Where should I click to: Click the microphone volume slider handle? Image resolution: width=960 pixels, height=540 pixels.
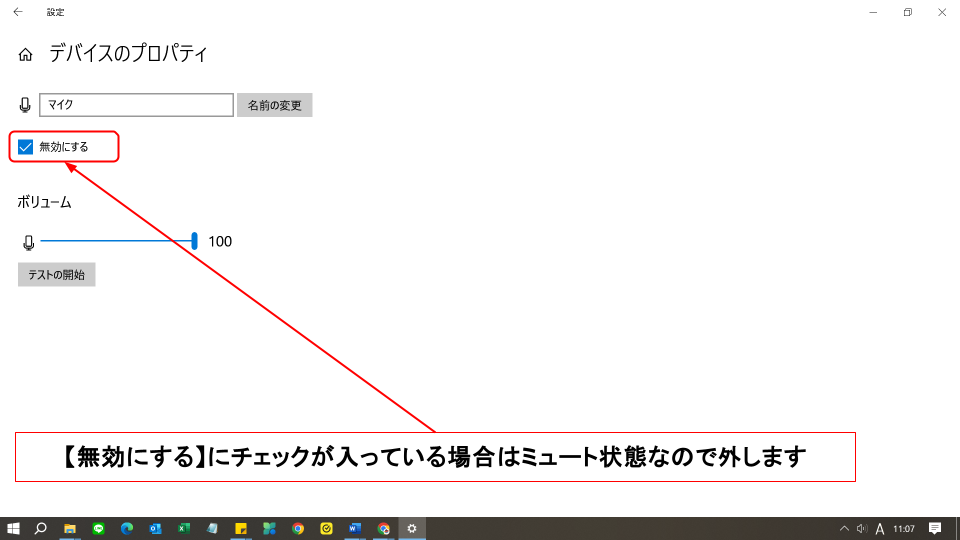(x=194, y=241)
